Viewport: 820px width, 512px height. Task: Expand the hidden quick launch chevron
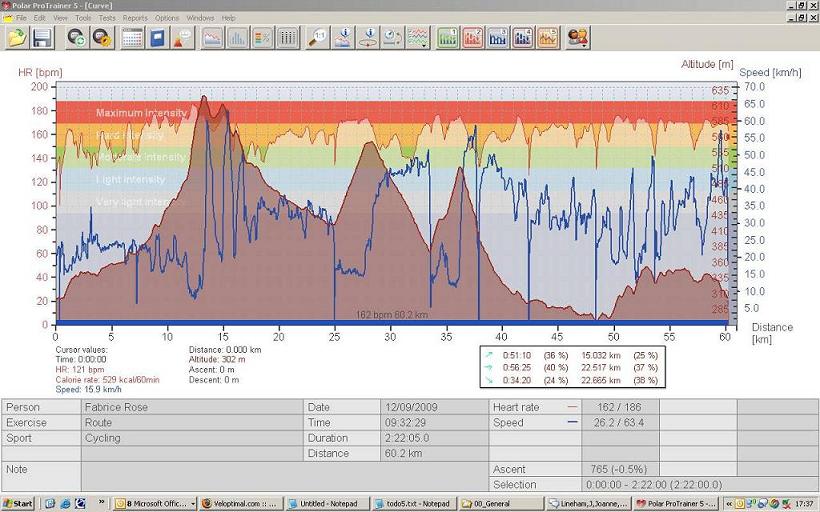tap(102, 503)
